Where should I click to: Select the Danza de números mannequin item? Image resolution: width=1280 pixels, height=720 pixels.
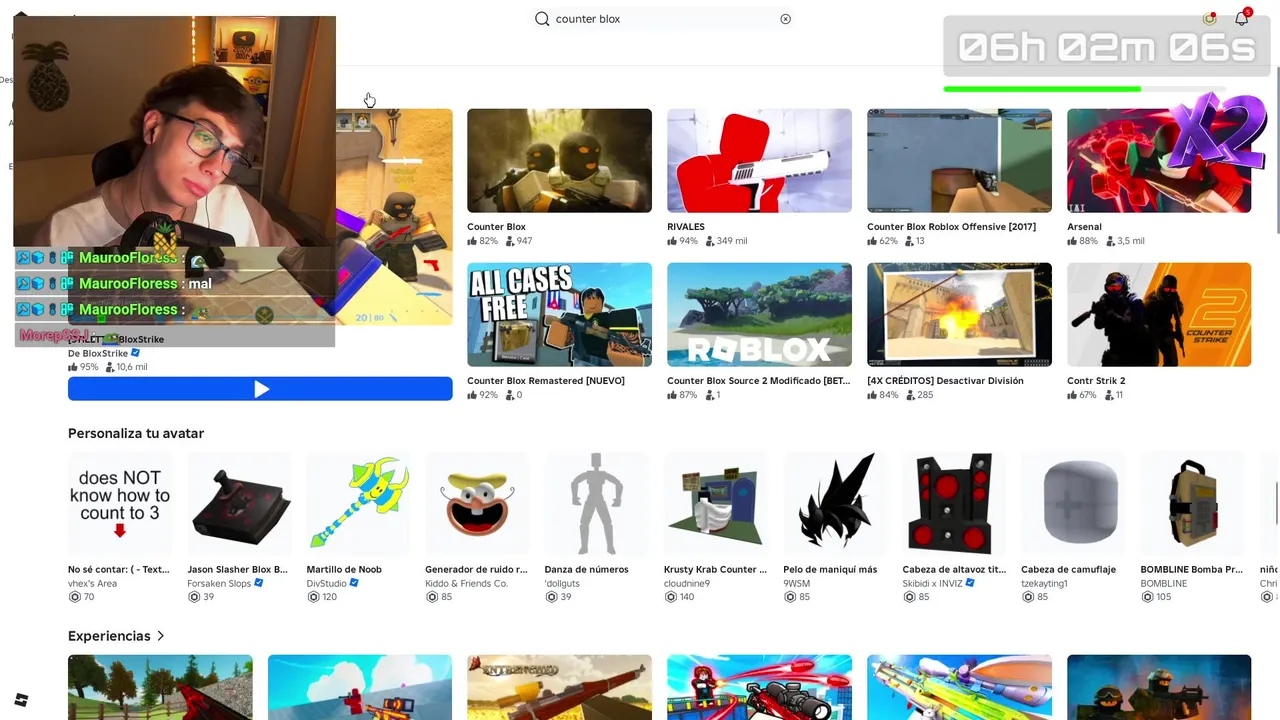coord(596,504)
